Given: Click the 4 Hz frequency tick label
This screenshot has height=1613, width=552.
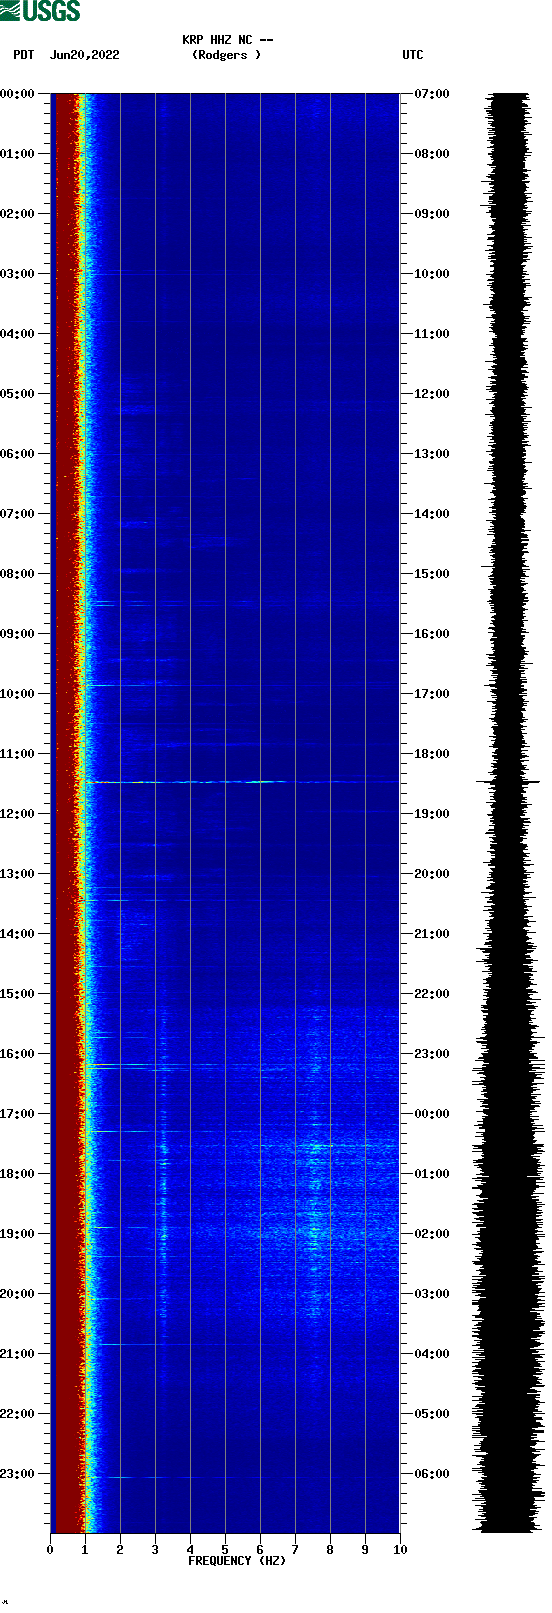Looking at the screenshot, I should click(190, 1550).
